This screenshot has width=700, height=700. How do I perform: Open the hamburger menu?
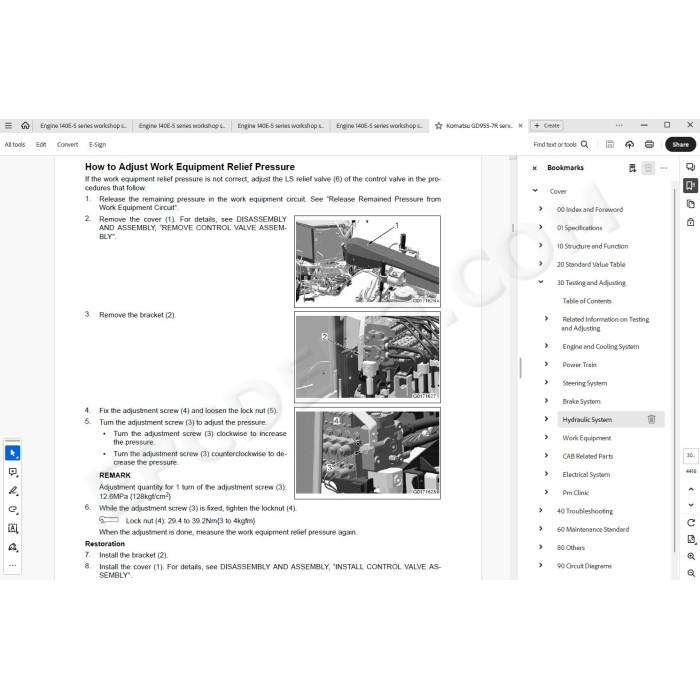(8, 125)
